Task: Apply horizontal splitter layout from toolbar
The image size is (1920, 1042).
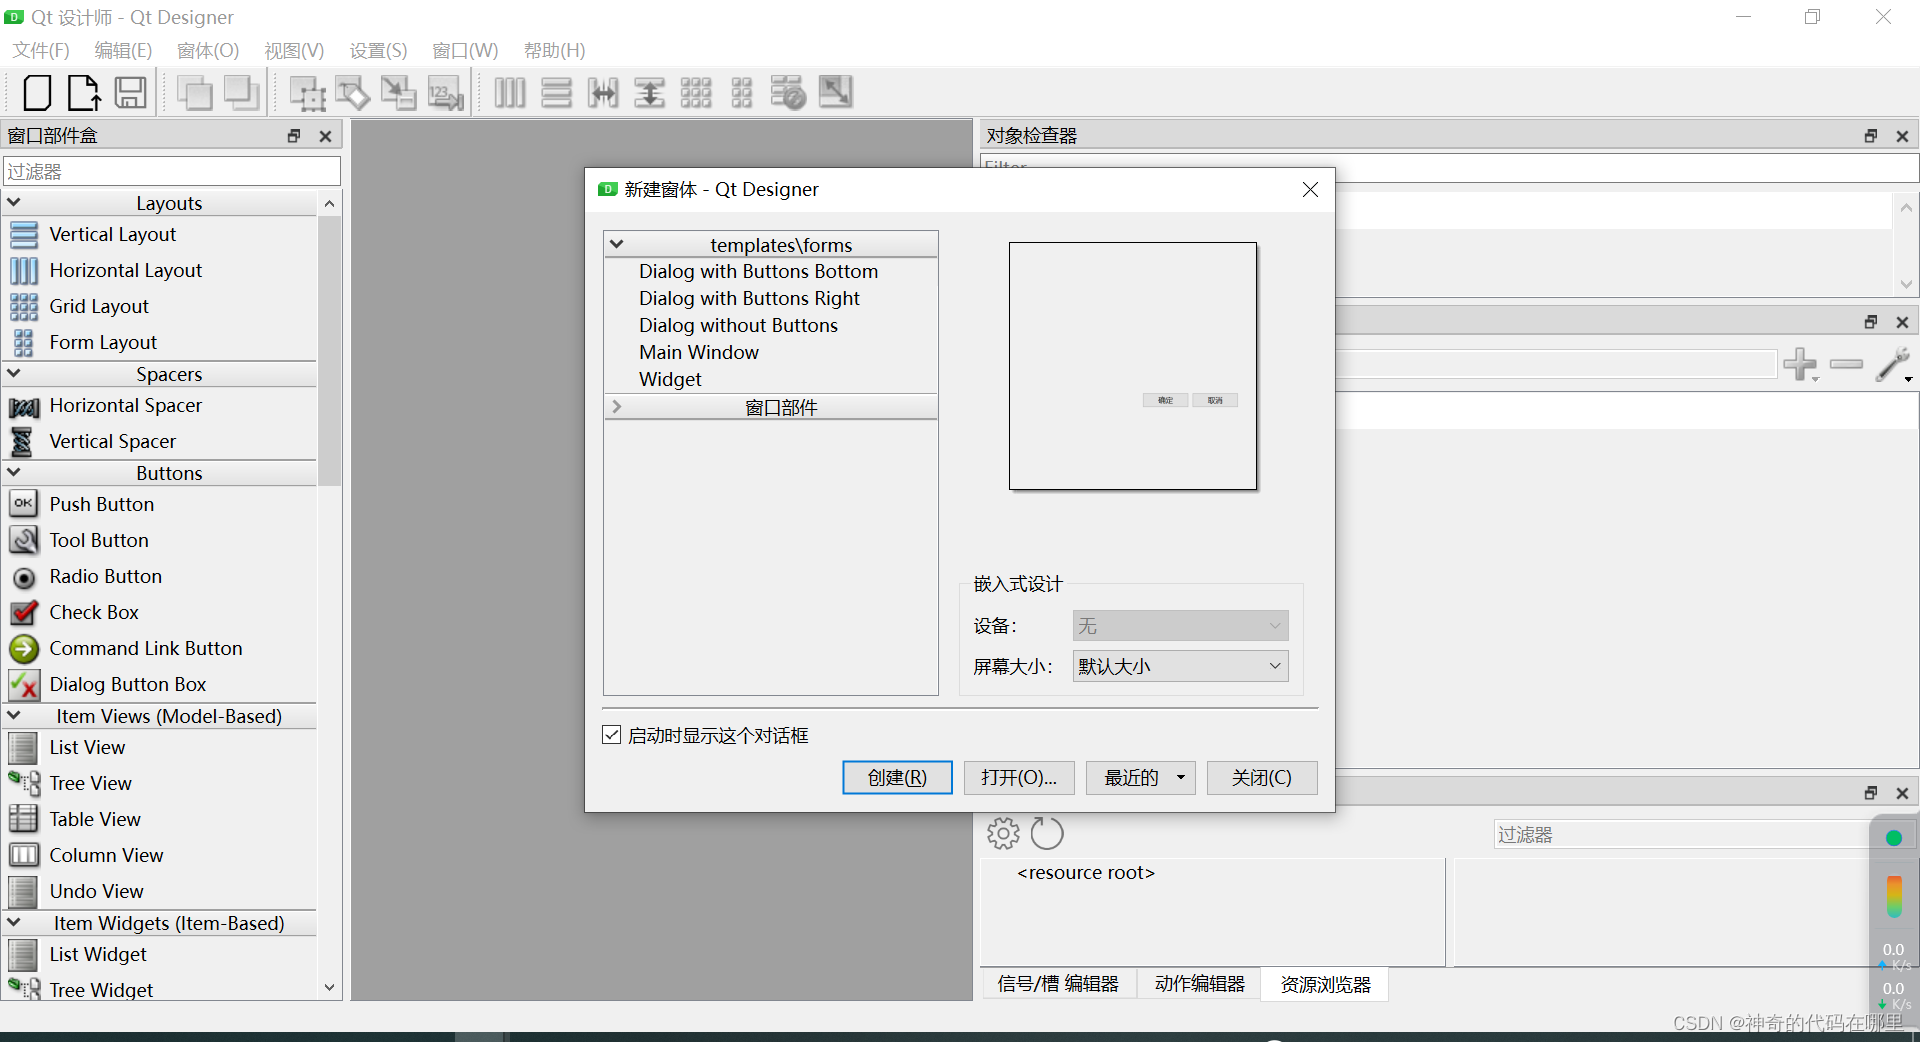Action: point(603,93)
